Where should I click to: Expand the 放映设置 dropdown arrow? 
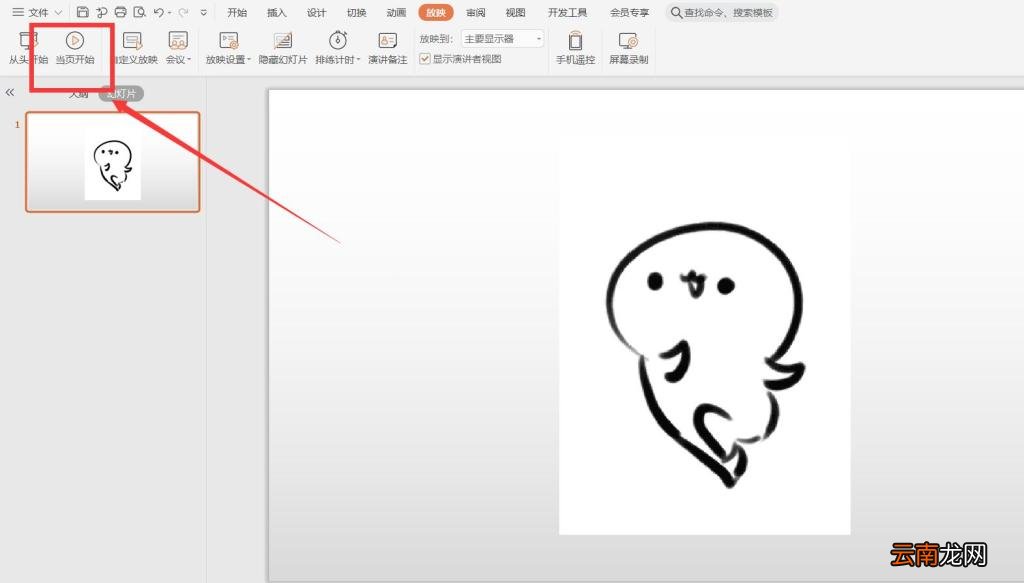pos(249,59)
